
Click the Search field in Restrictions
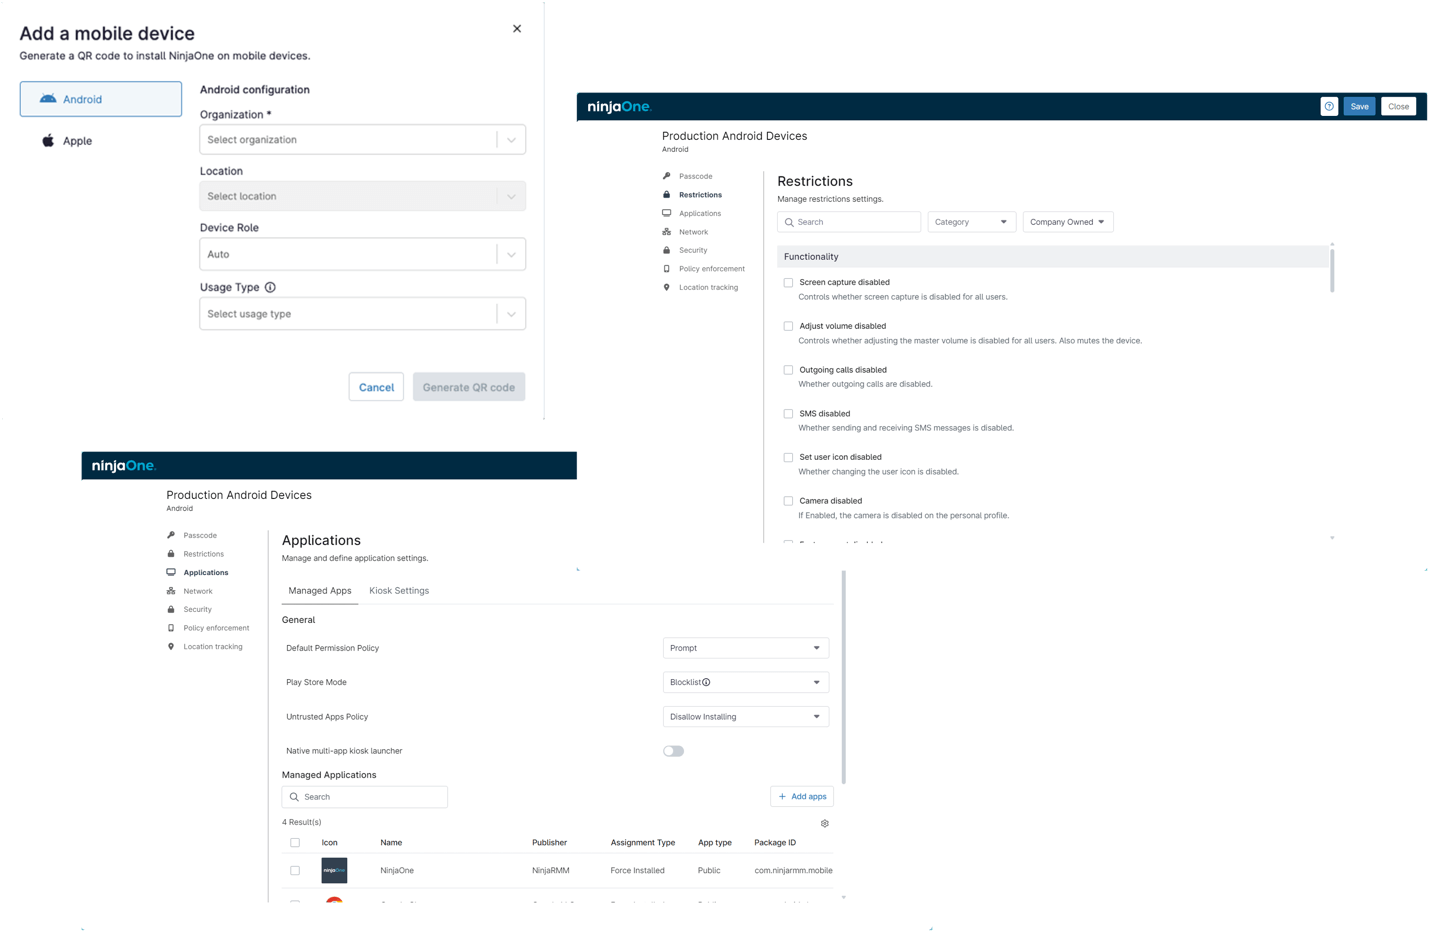coord(849,222)
